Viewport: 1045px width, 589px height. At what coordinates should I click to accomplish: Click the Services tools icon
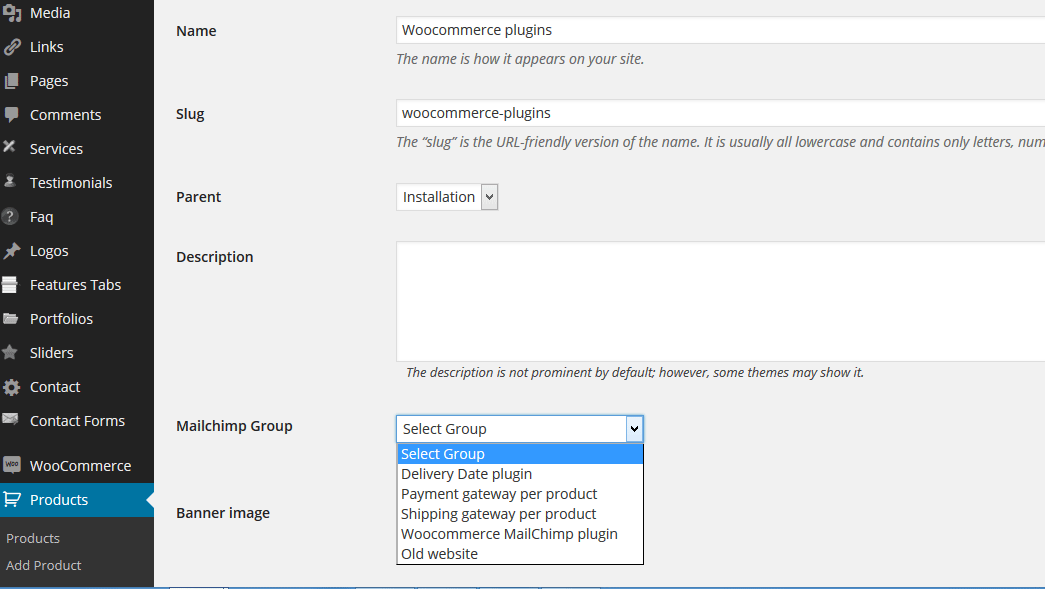[x=10, y=148]
